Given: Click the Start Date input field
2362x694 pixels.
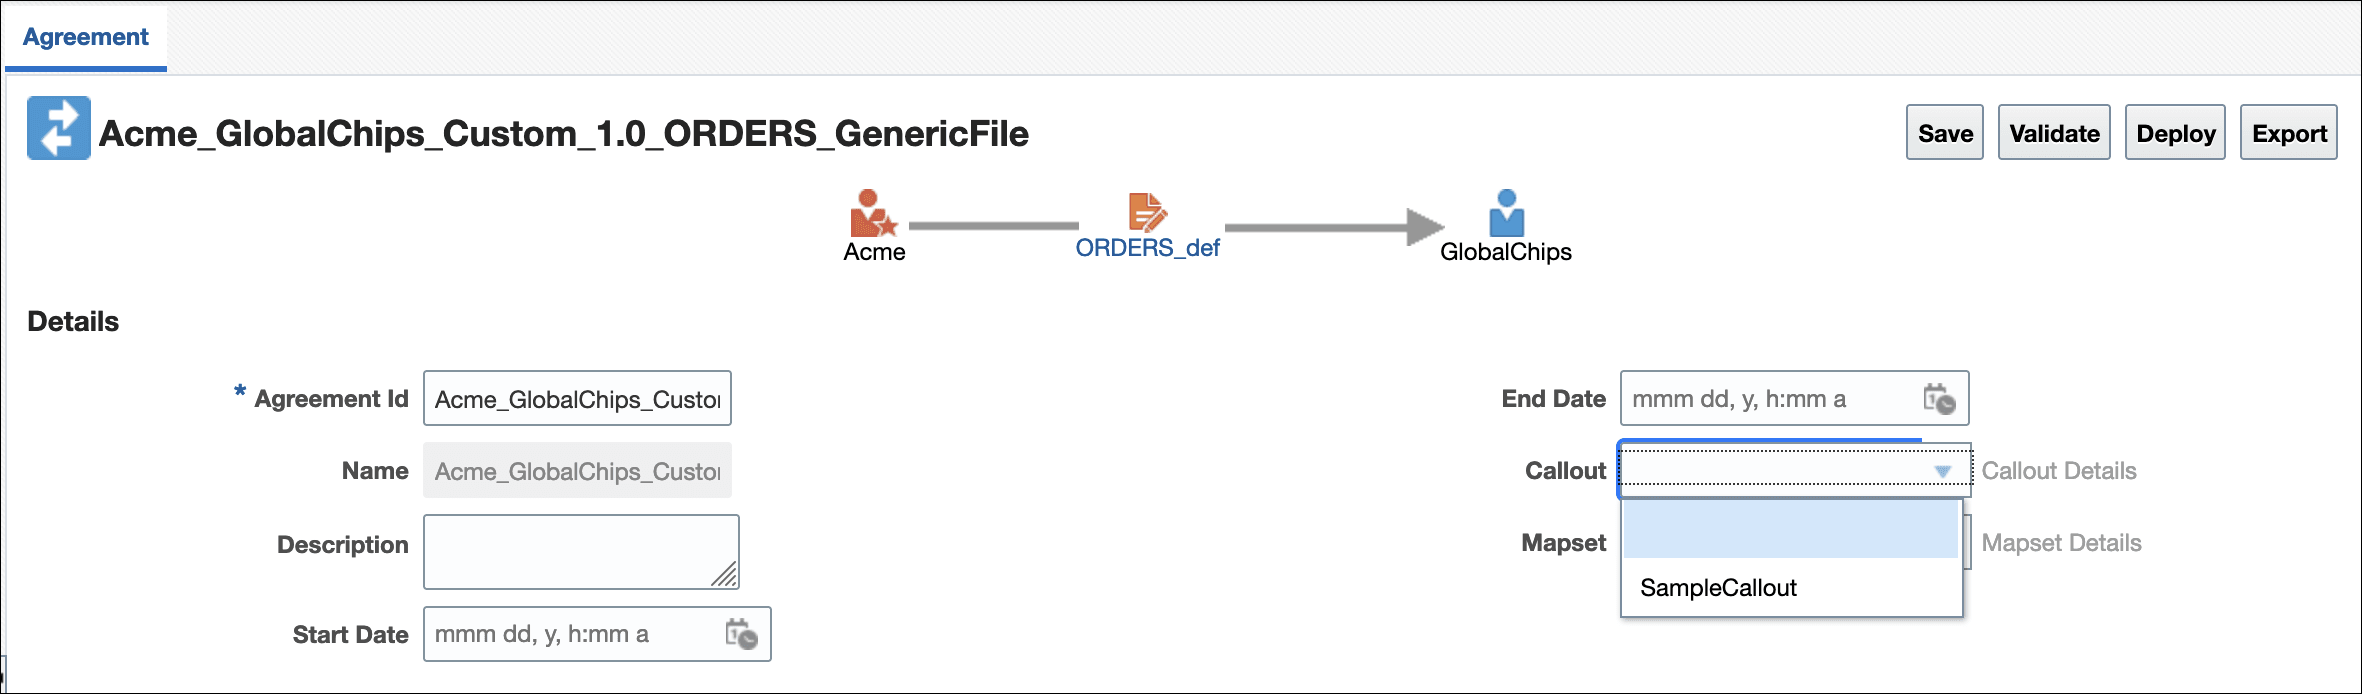Looking at the screenshot, I should click(597, 634).
